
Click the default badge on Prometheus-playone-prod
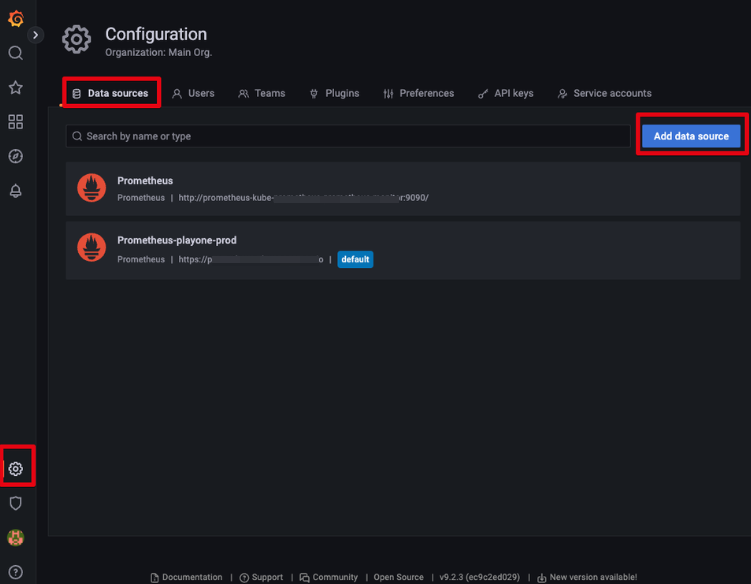pos(355,259)
